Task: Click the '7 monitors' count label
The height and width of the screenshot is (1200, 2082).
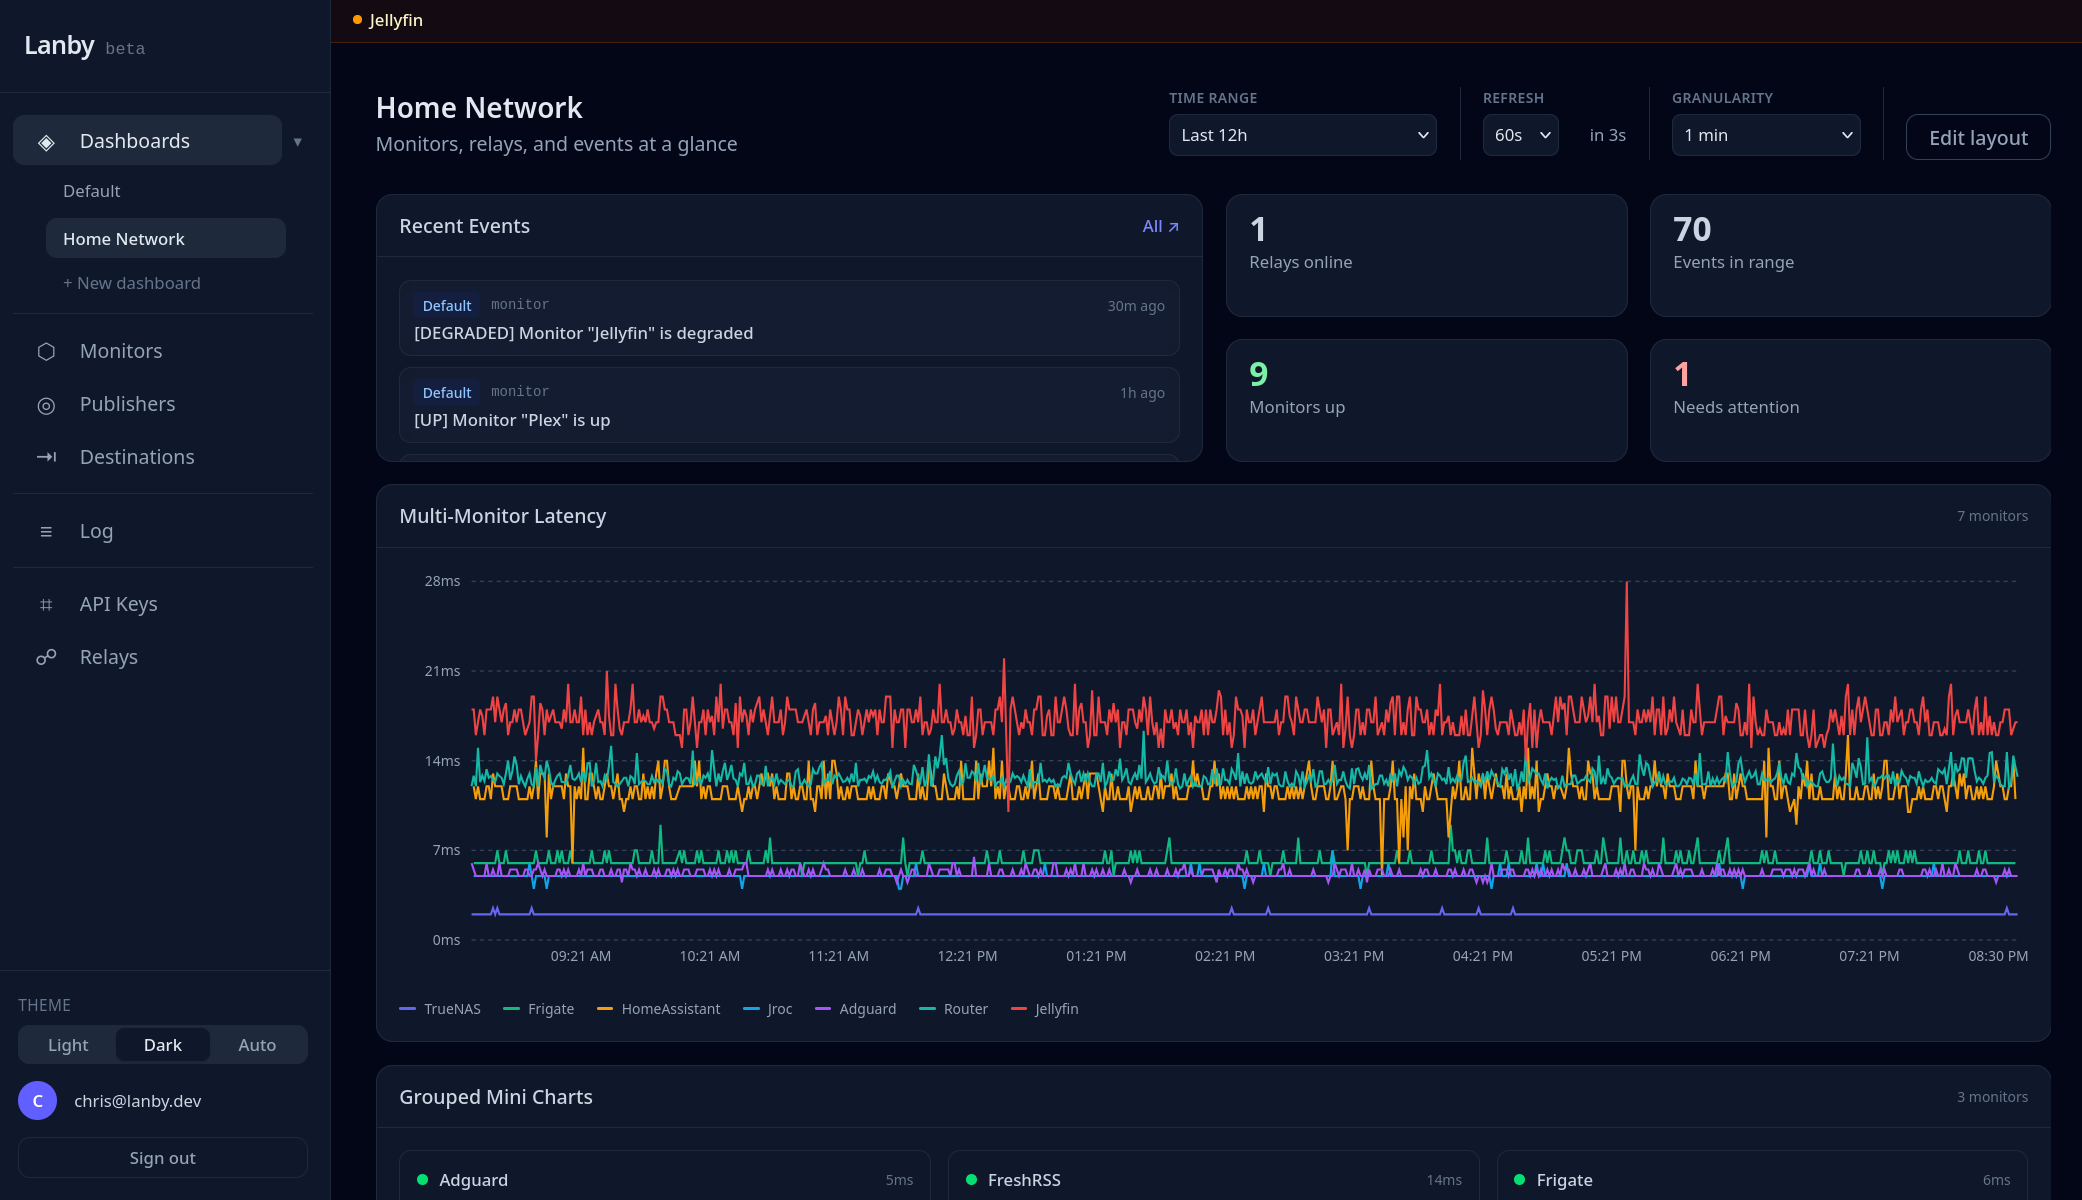Action: [1992, 516]
